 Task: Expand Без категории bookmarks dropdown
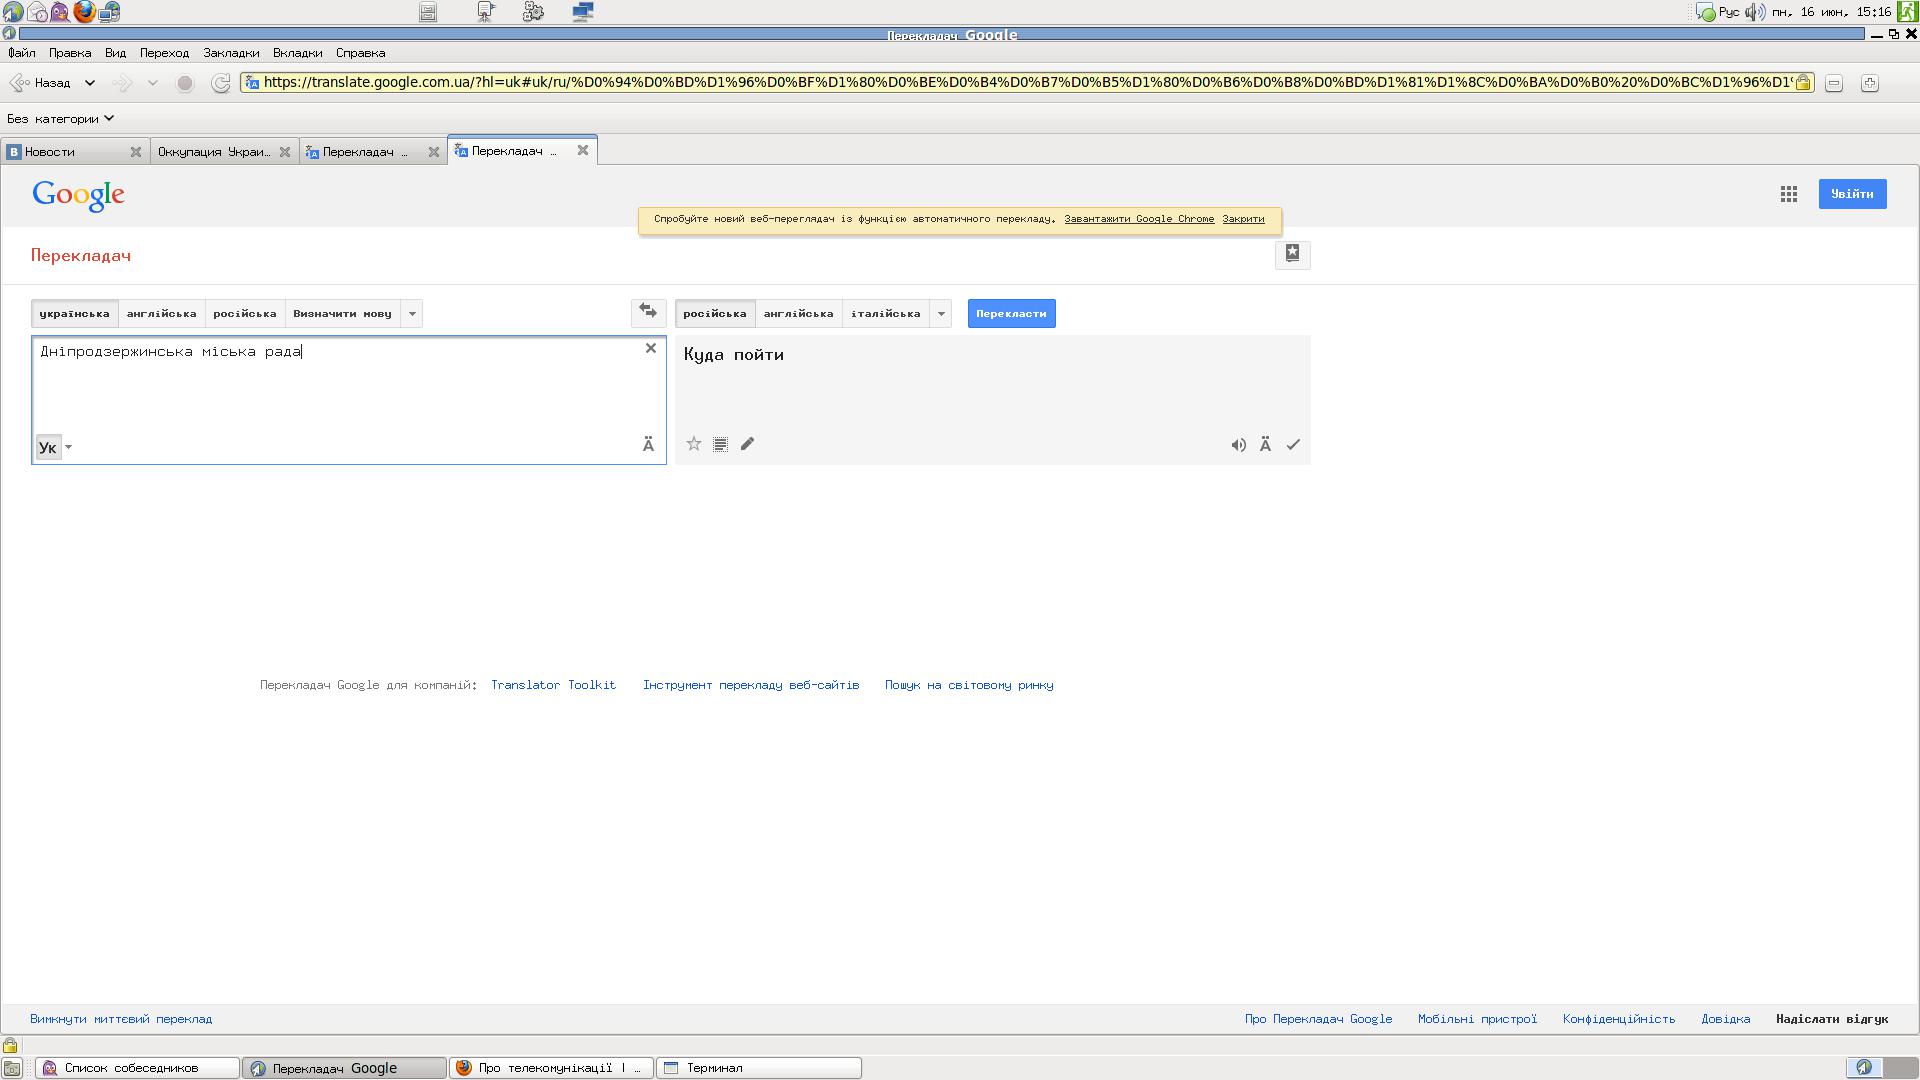(60, 118)
